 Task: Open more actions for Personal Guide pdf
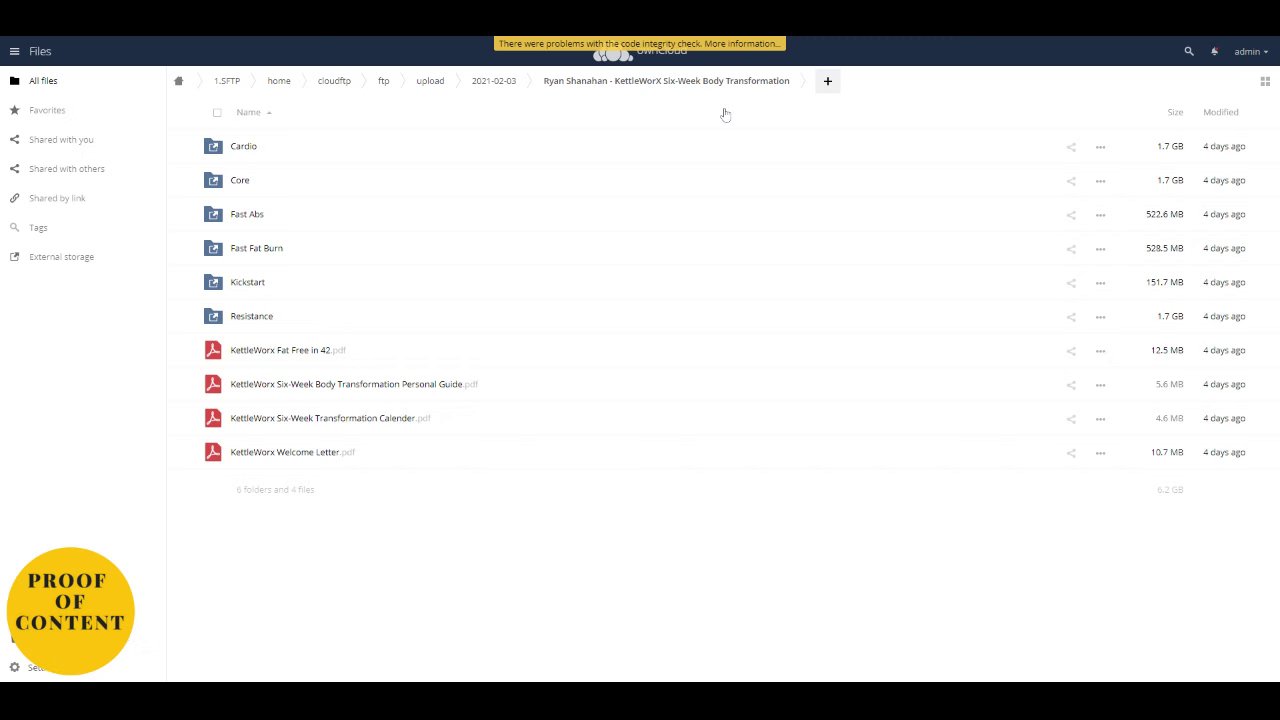1100,385
